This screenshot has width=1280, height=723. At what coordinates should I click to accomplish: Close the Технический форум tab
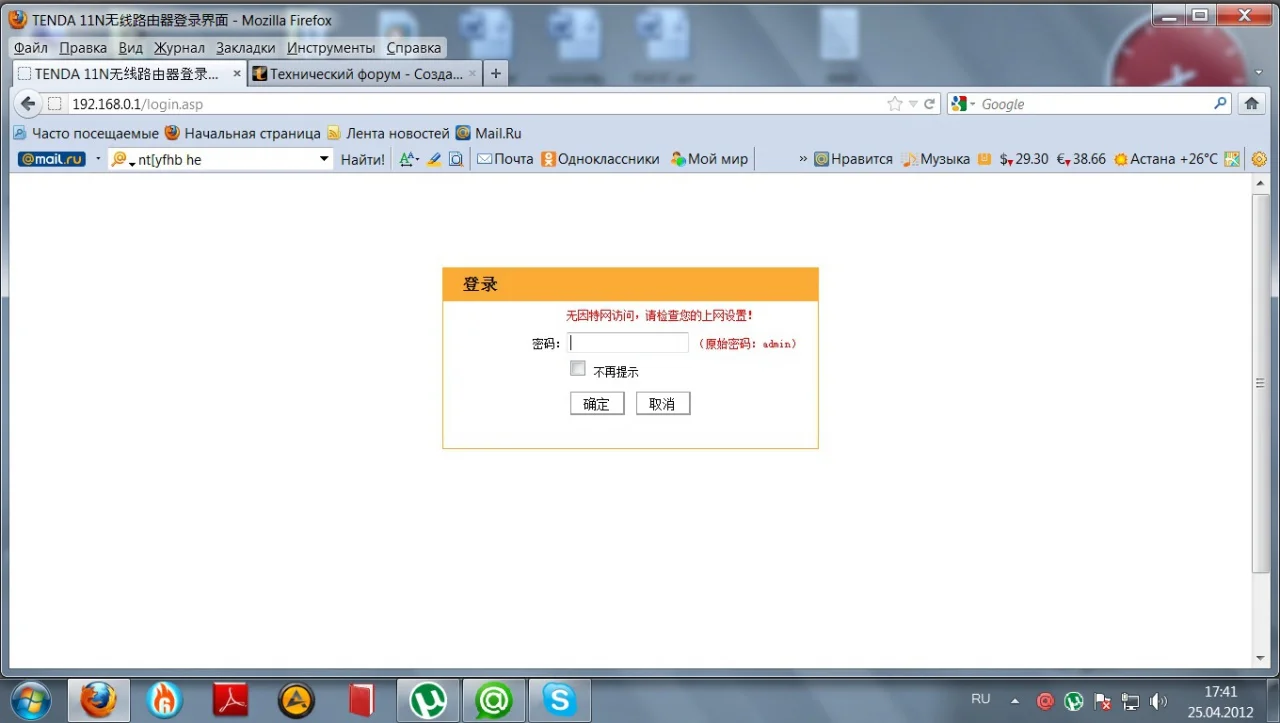[x=473, y=74]
